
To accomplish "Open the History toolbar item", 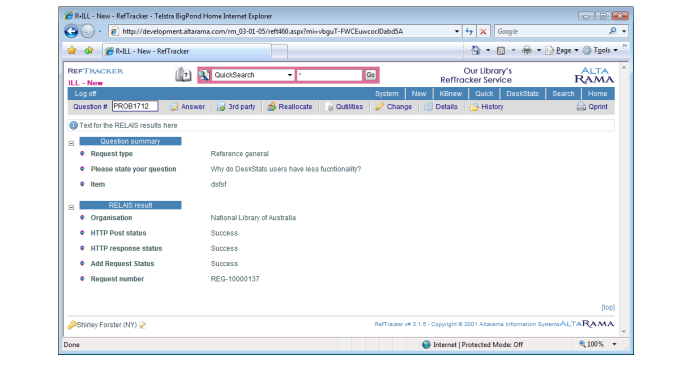I will 487,107.
